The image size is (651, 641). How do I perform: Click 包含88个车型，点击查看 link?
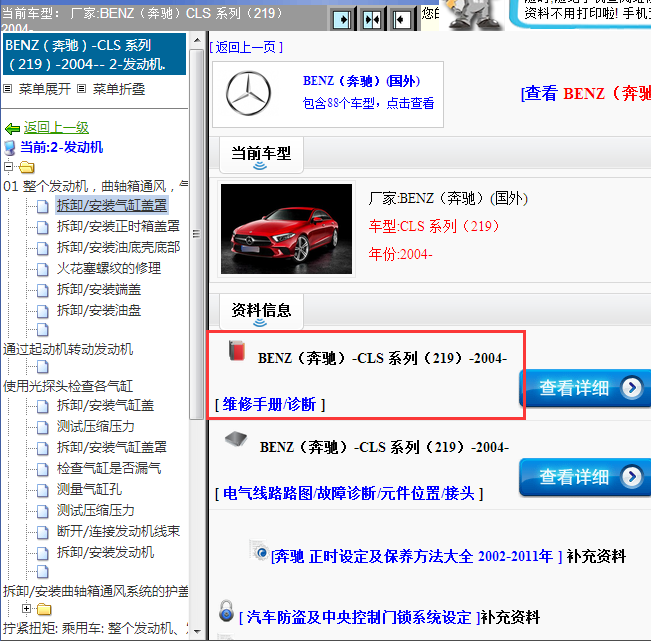(x=368, y=103)
